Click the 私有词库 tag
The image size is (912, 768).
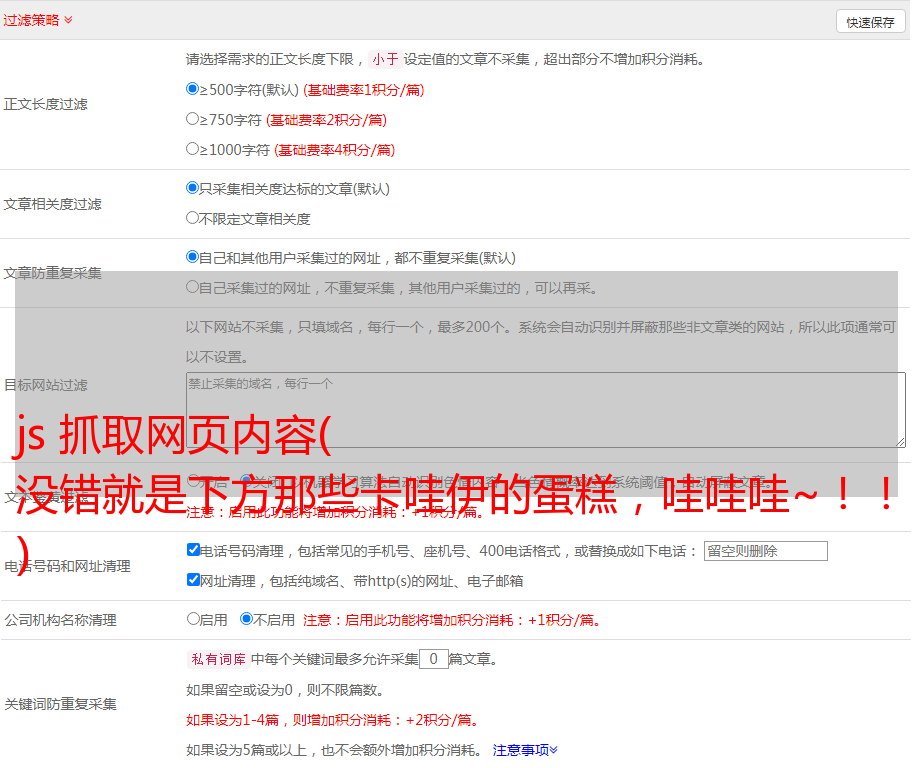(217, 659)
